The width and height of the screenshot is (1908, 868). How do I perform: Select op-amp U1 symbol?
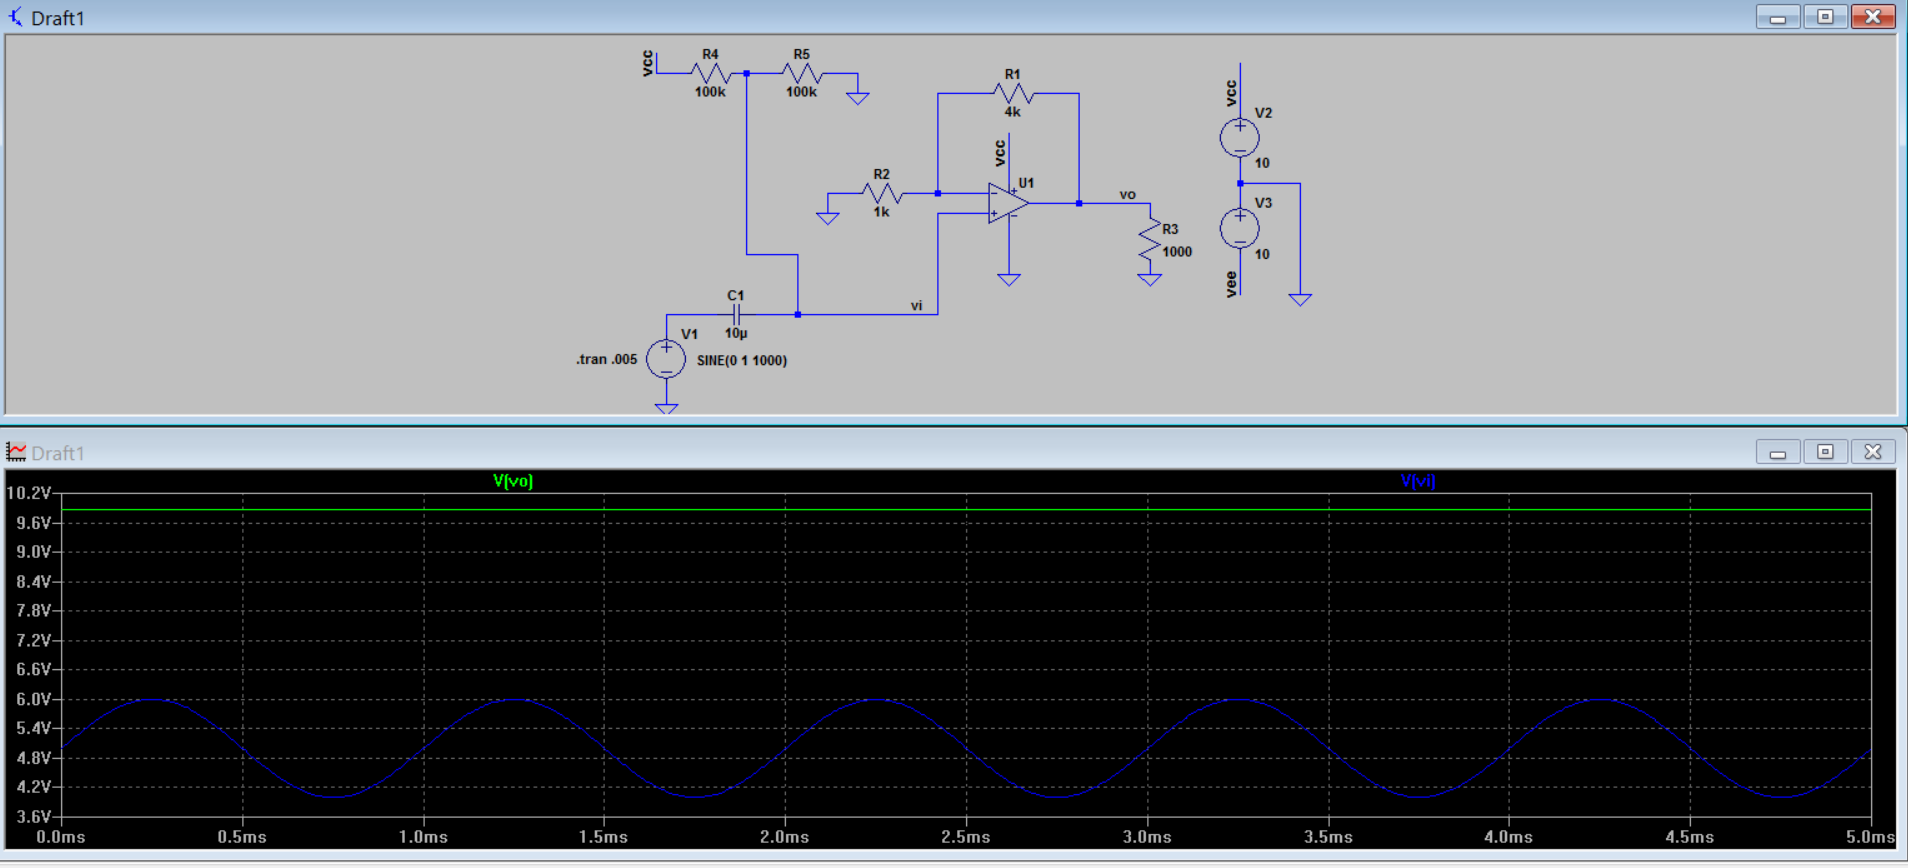1008,203
